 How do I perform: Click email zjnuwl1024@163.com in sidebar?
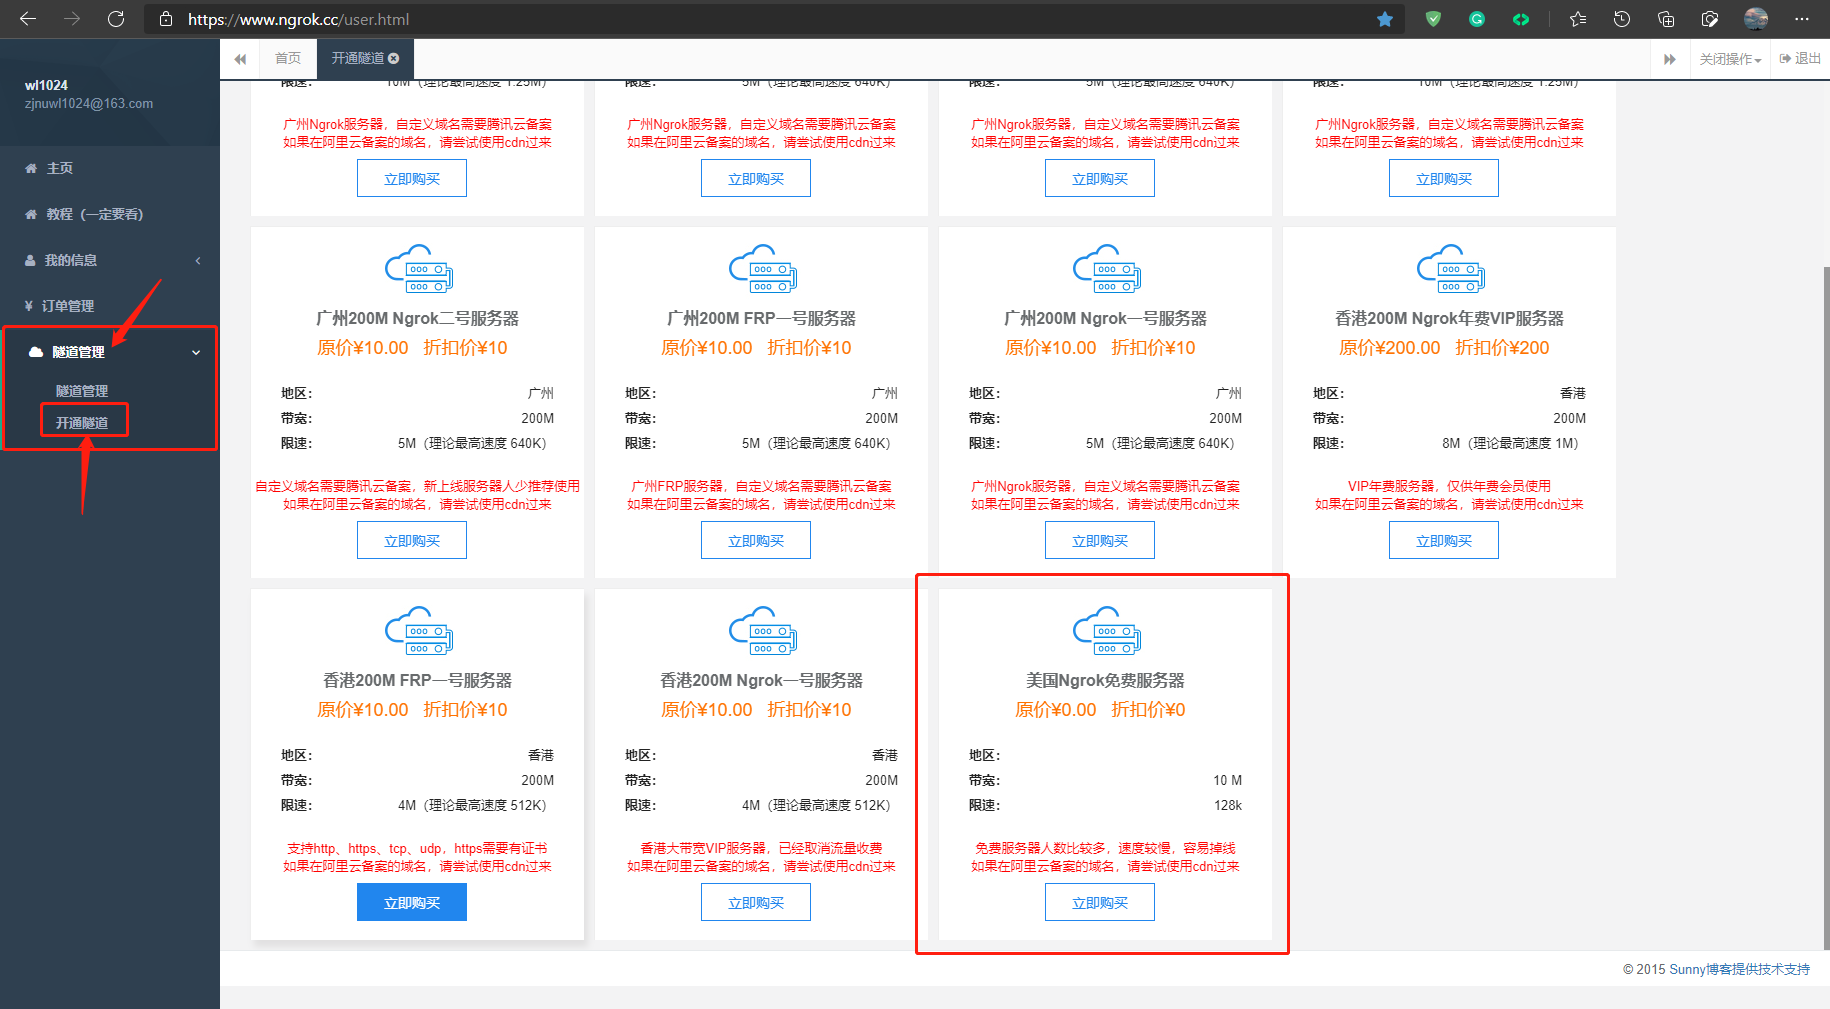[x=89, y=104]
